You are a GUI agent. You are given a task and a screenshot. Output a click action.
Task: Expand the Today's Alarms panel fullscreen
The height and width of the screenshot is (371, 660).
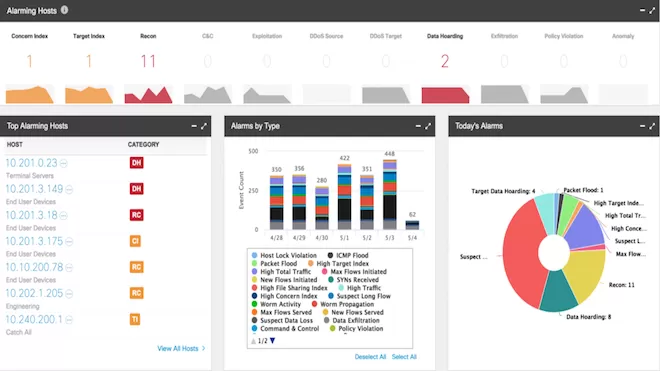[x=652, y=126]
